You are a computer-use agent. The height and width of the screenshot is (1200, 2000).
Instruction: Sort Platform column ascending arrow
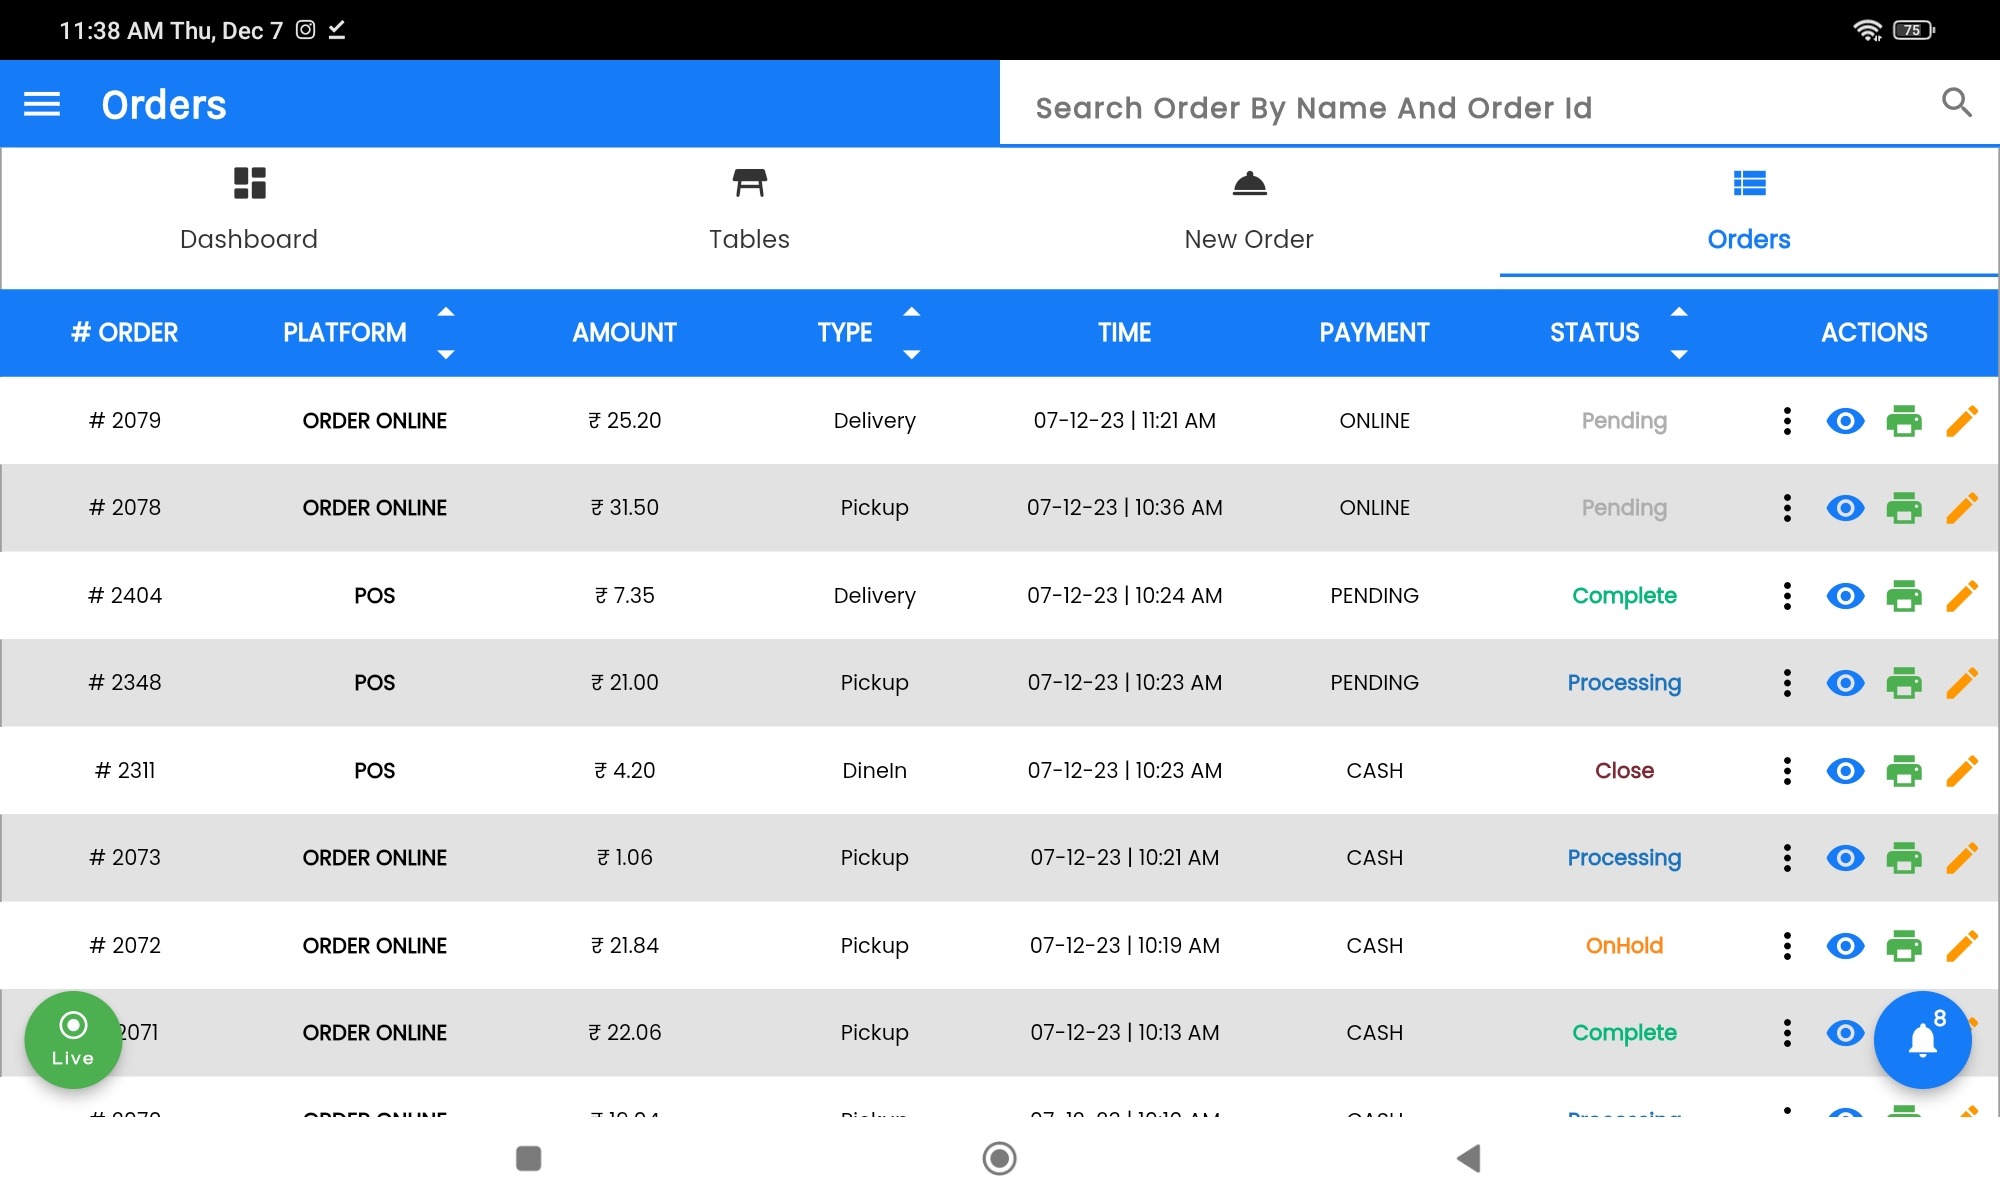pos(446,312)
